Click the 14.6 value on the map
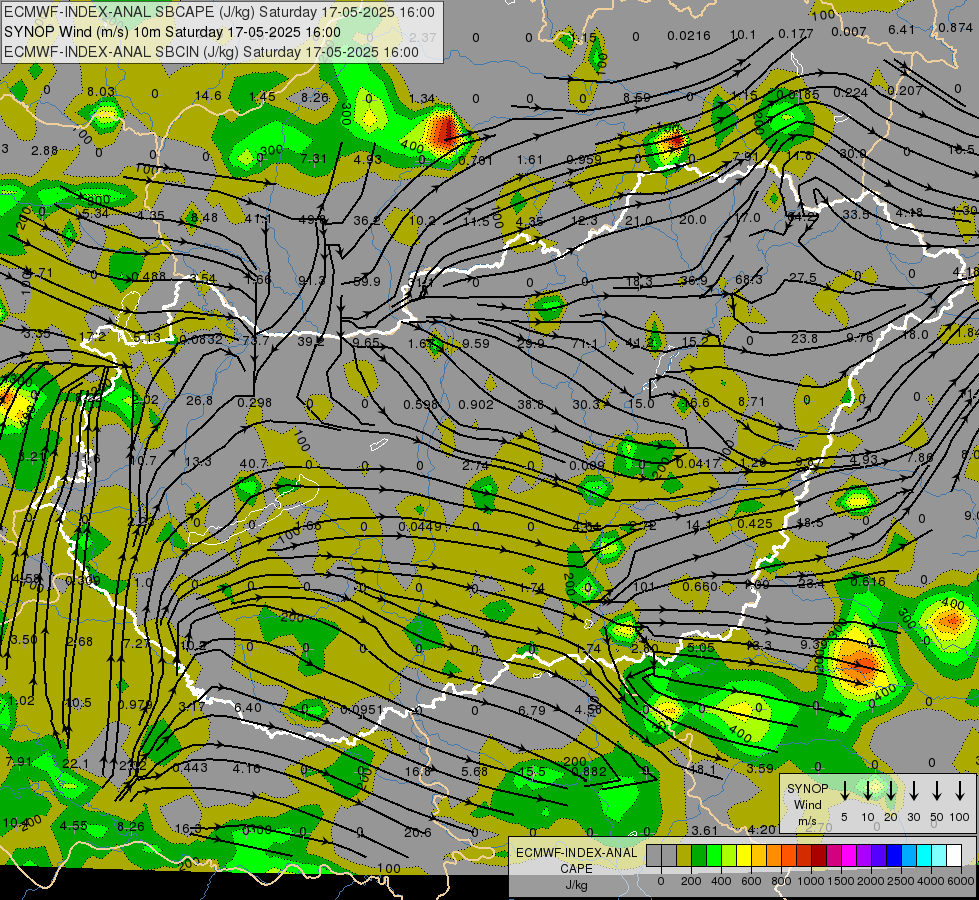The height and width of the screenshot is (900, 979). point(208,96)
